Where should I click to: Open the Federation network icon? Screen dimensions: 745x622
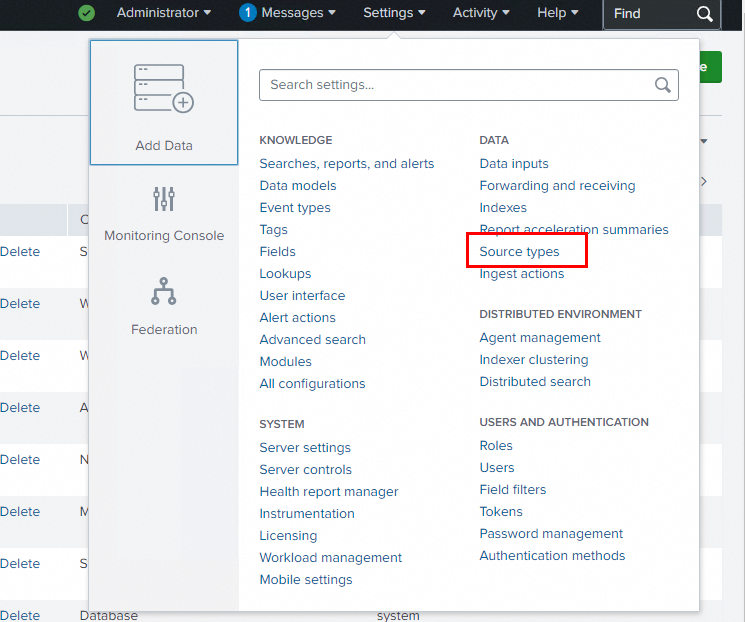pyautogui.click(x=164, y=291)
